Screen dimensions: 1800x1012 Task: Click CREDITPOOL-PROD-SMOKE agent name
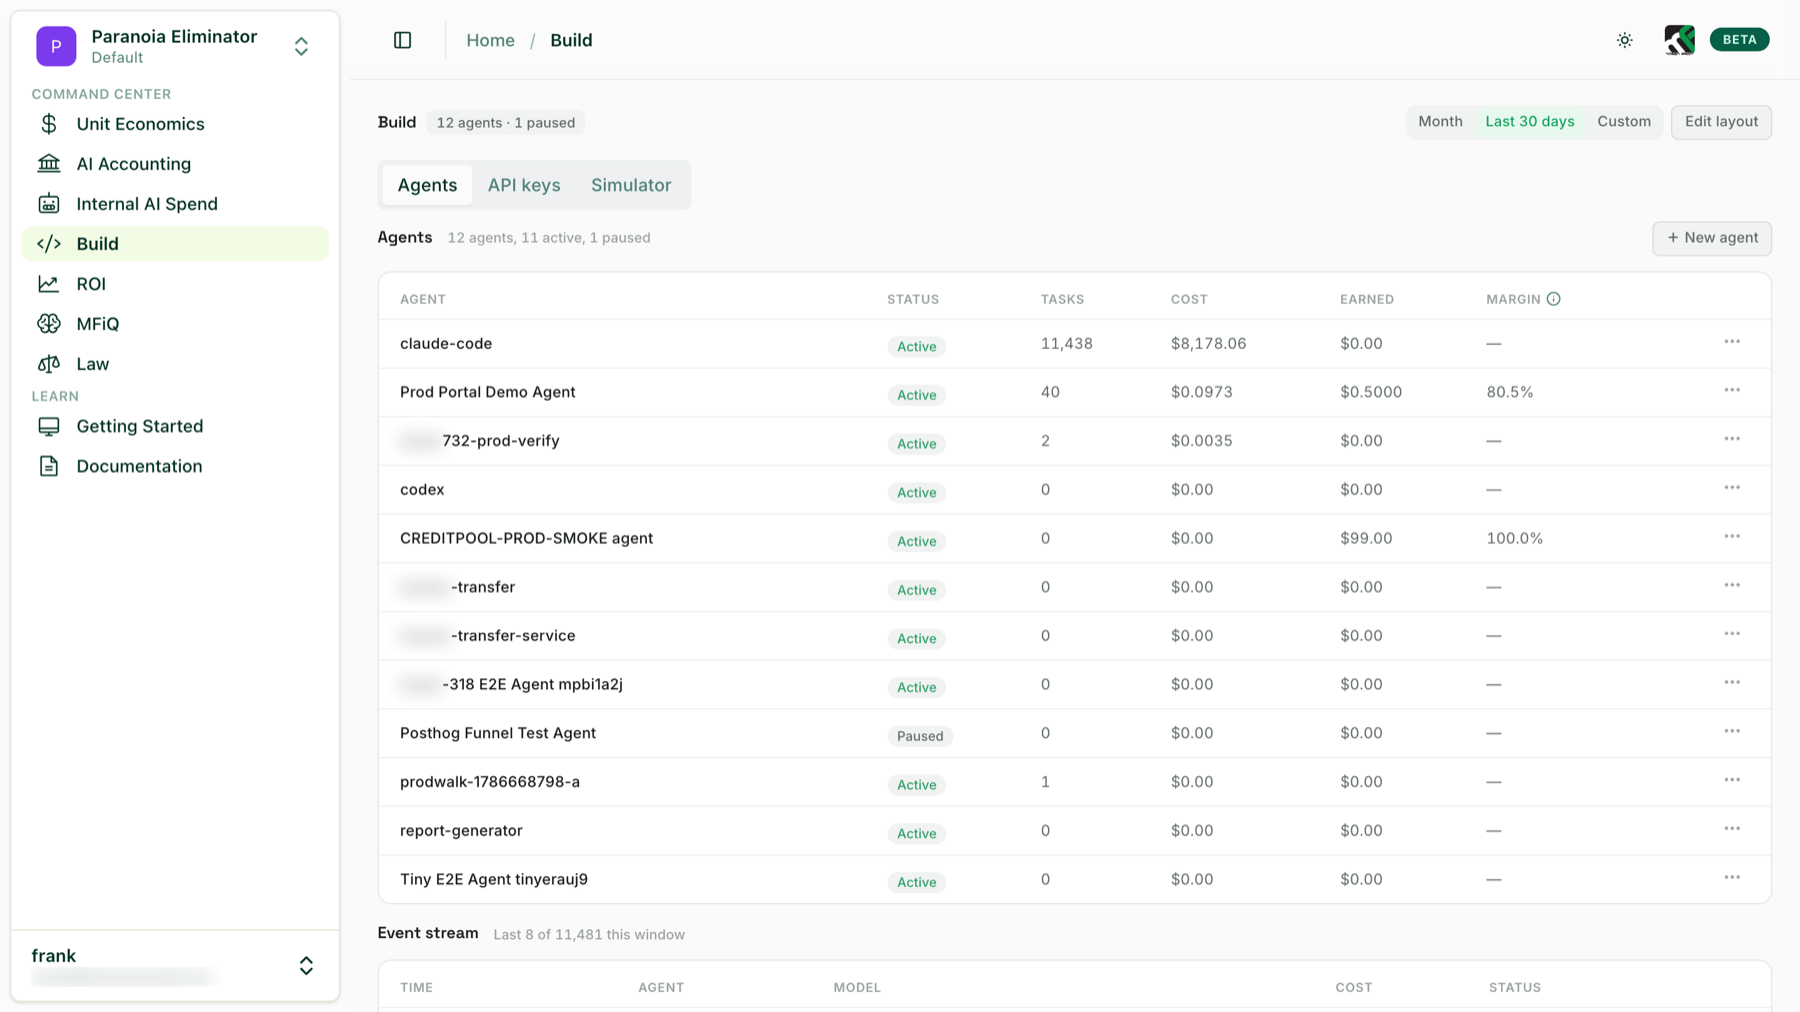click(x=526, y=538)
